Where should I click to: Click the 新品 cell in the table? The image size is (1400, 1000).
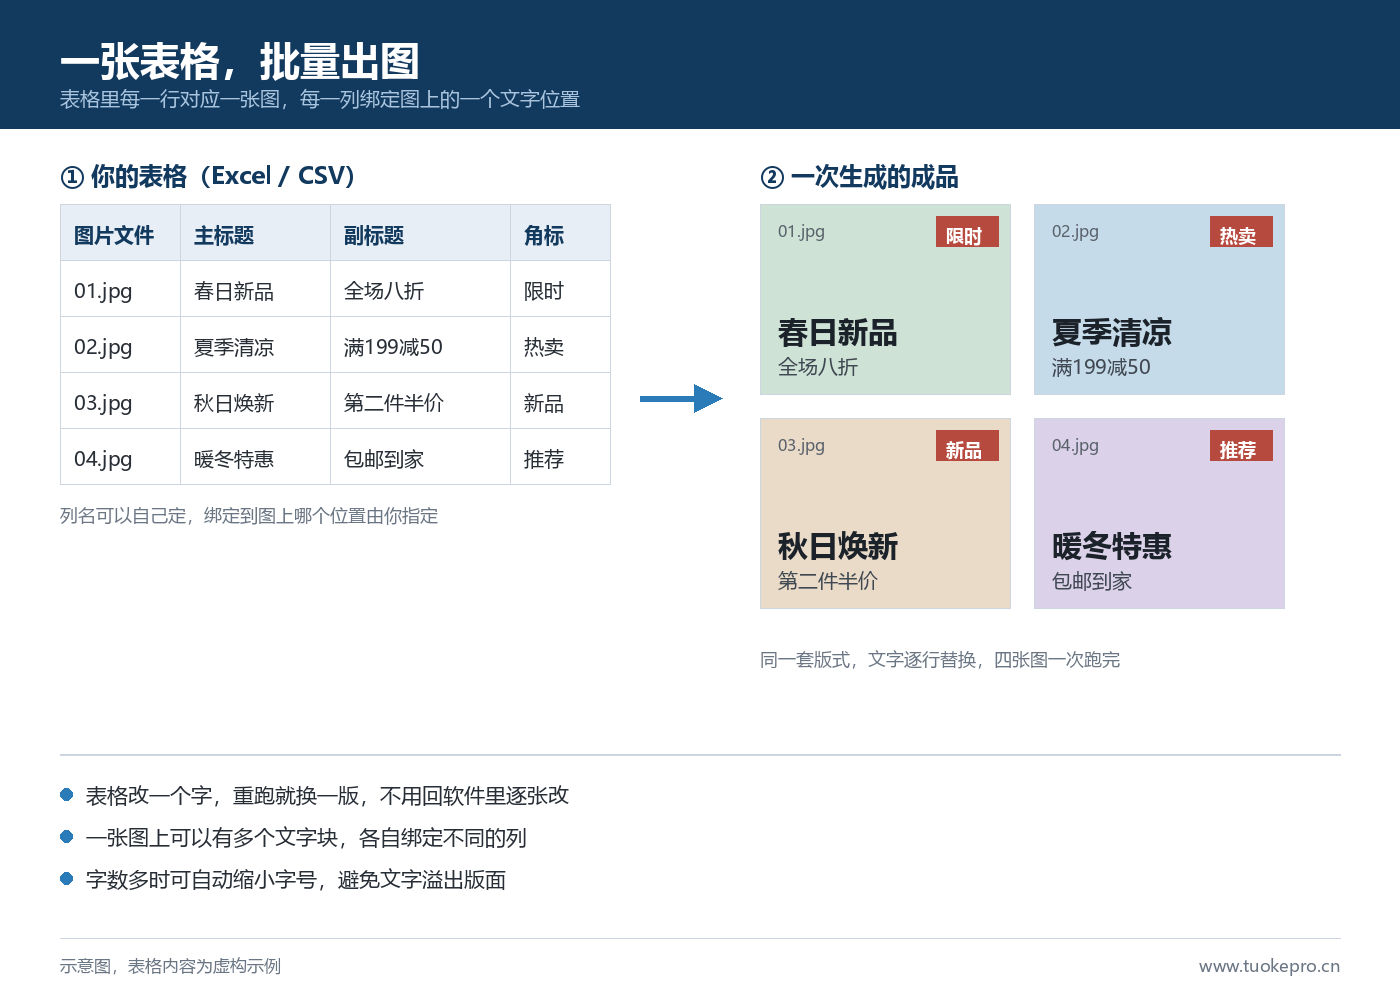tap(561, 401)
